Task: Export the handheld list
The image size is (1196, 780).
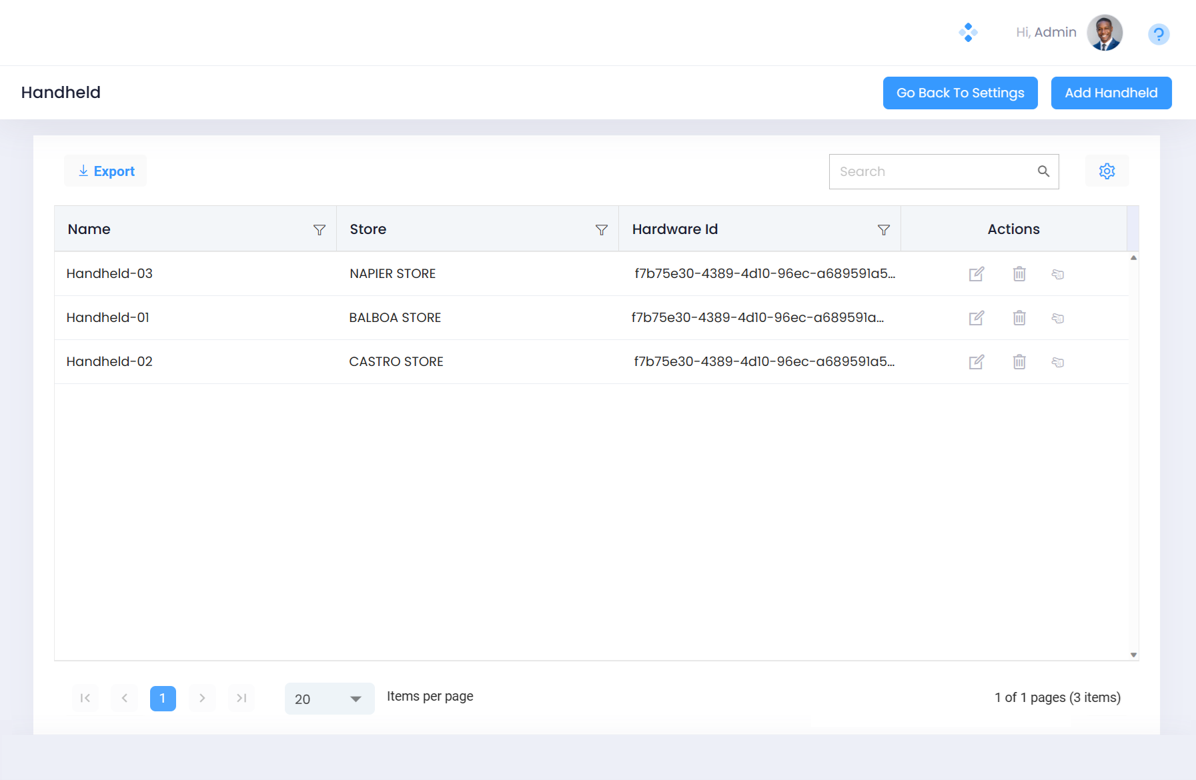Action: [x=106, y=171]
